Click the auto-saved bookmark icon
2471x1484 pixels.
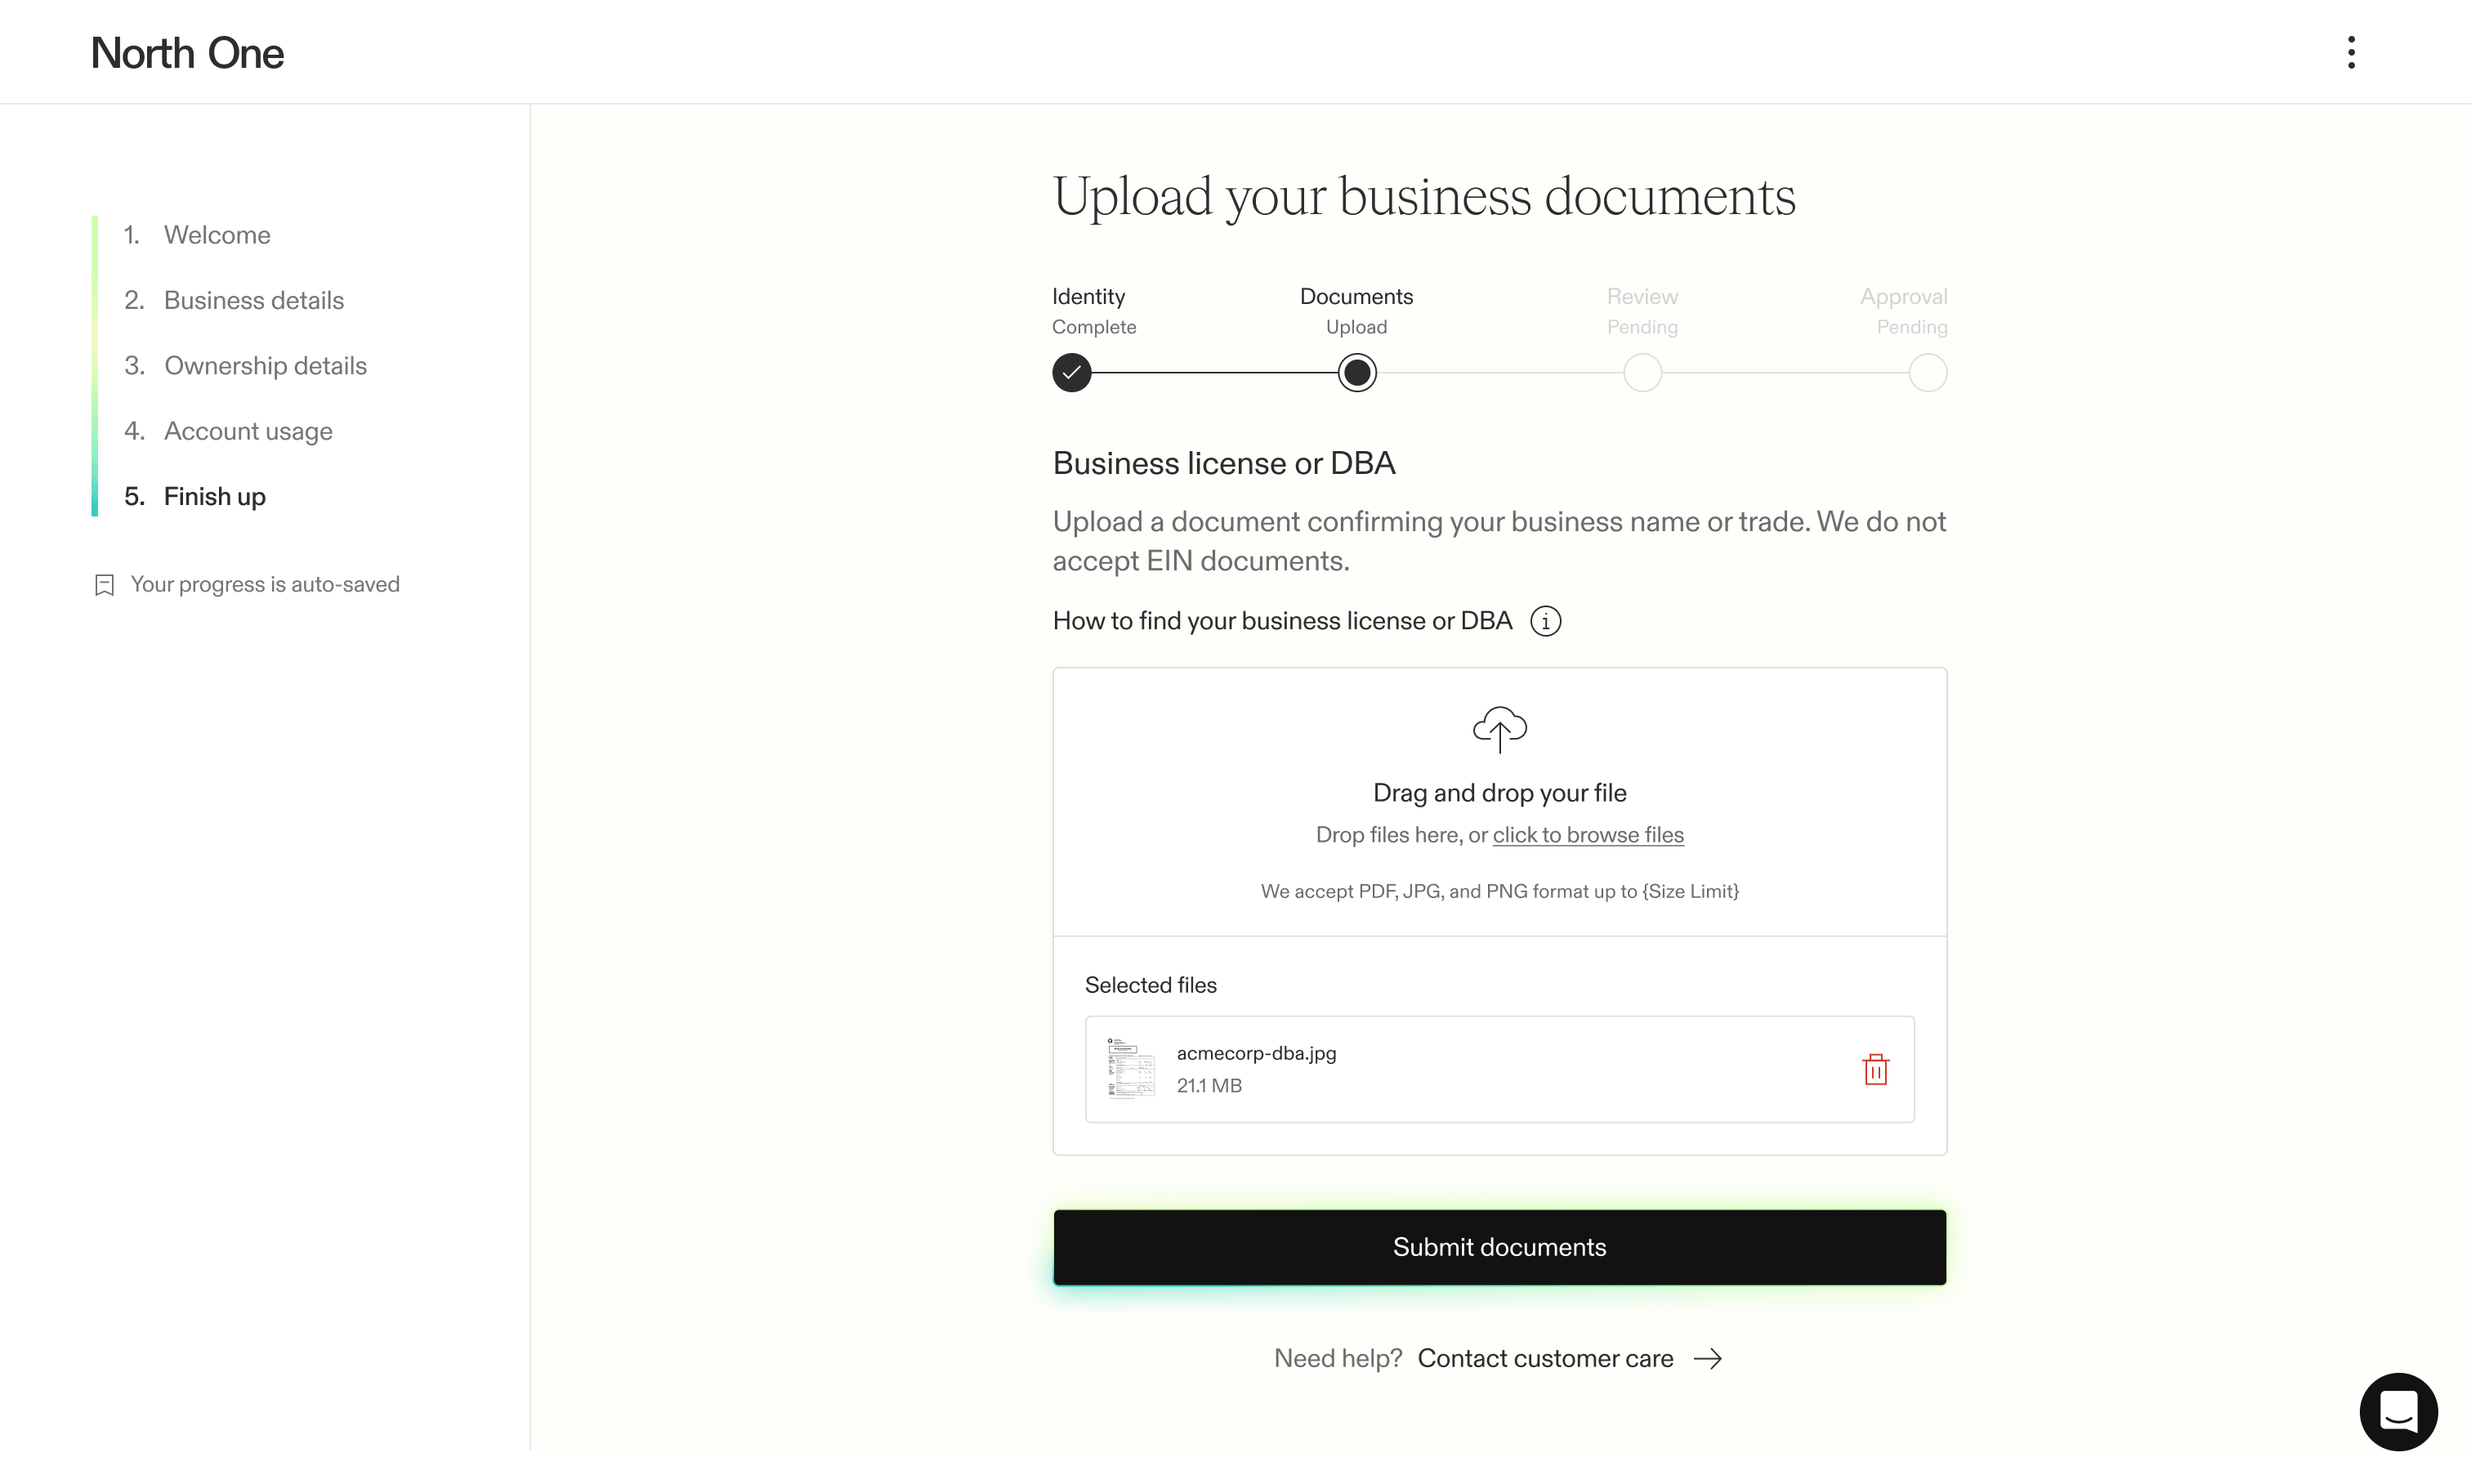coord(104,585)
